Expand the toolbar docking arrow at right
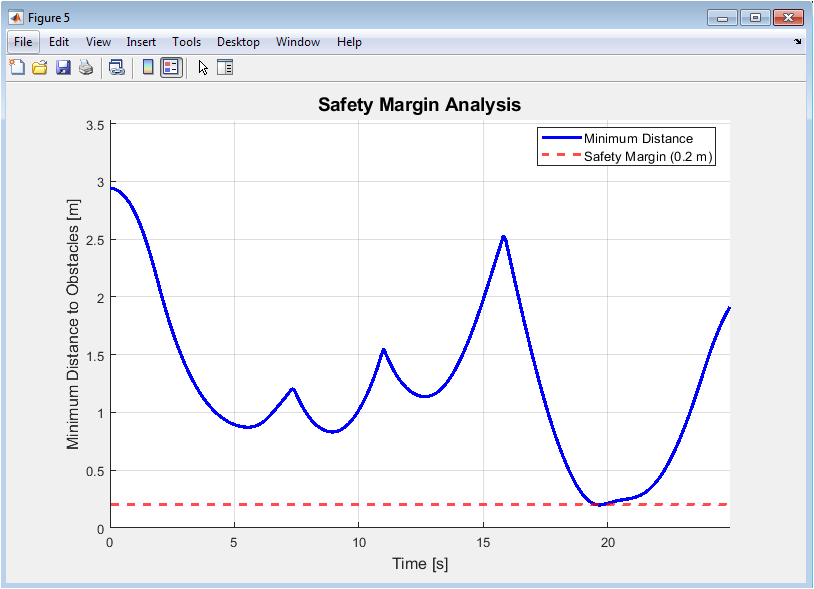Viewport: 814px width, 589px height. [x=797, y=42]
